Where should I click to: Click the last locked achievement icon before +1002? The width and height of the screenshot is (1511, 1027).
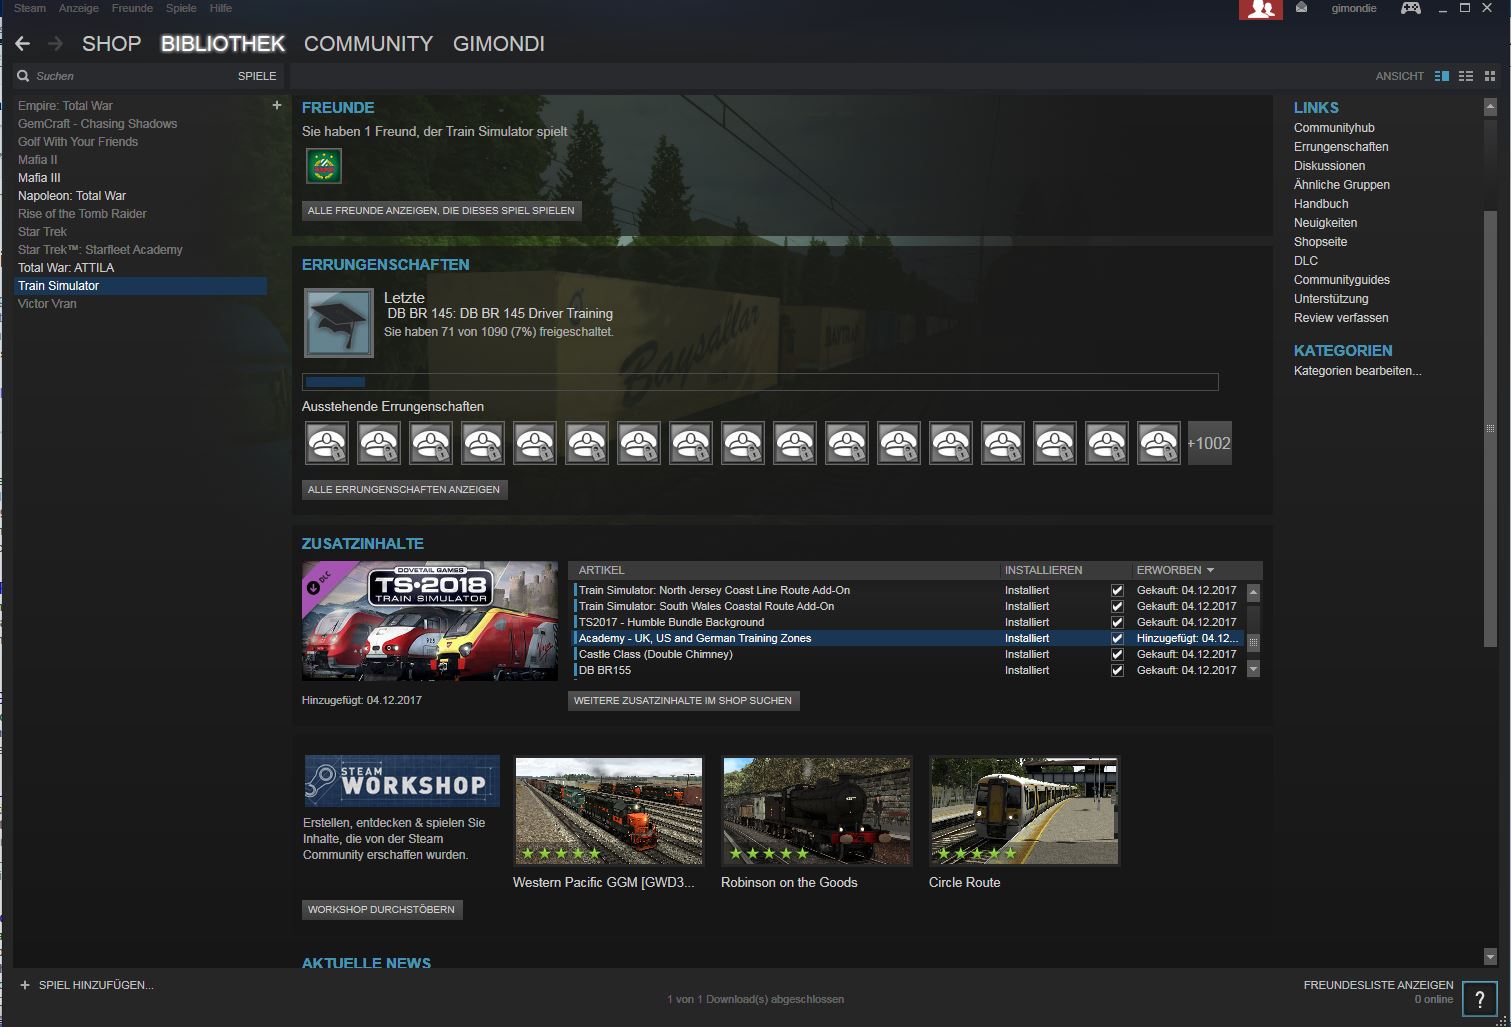click(x=1159, y=443)
